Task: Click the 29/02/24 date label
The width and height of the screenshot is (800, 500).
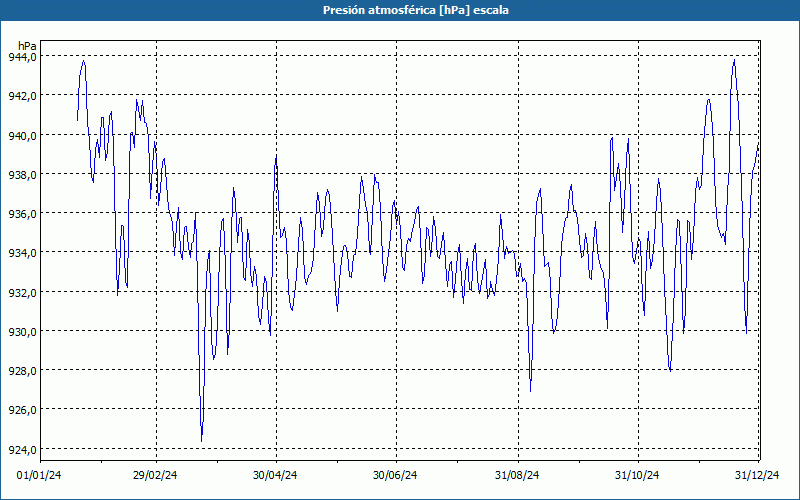Action: click(155, 475)
